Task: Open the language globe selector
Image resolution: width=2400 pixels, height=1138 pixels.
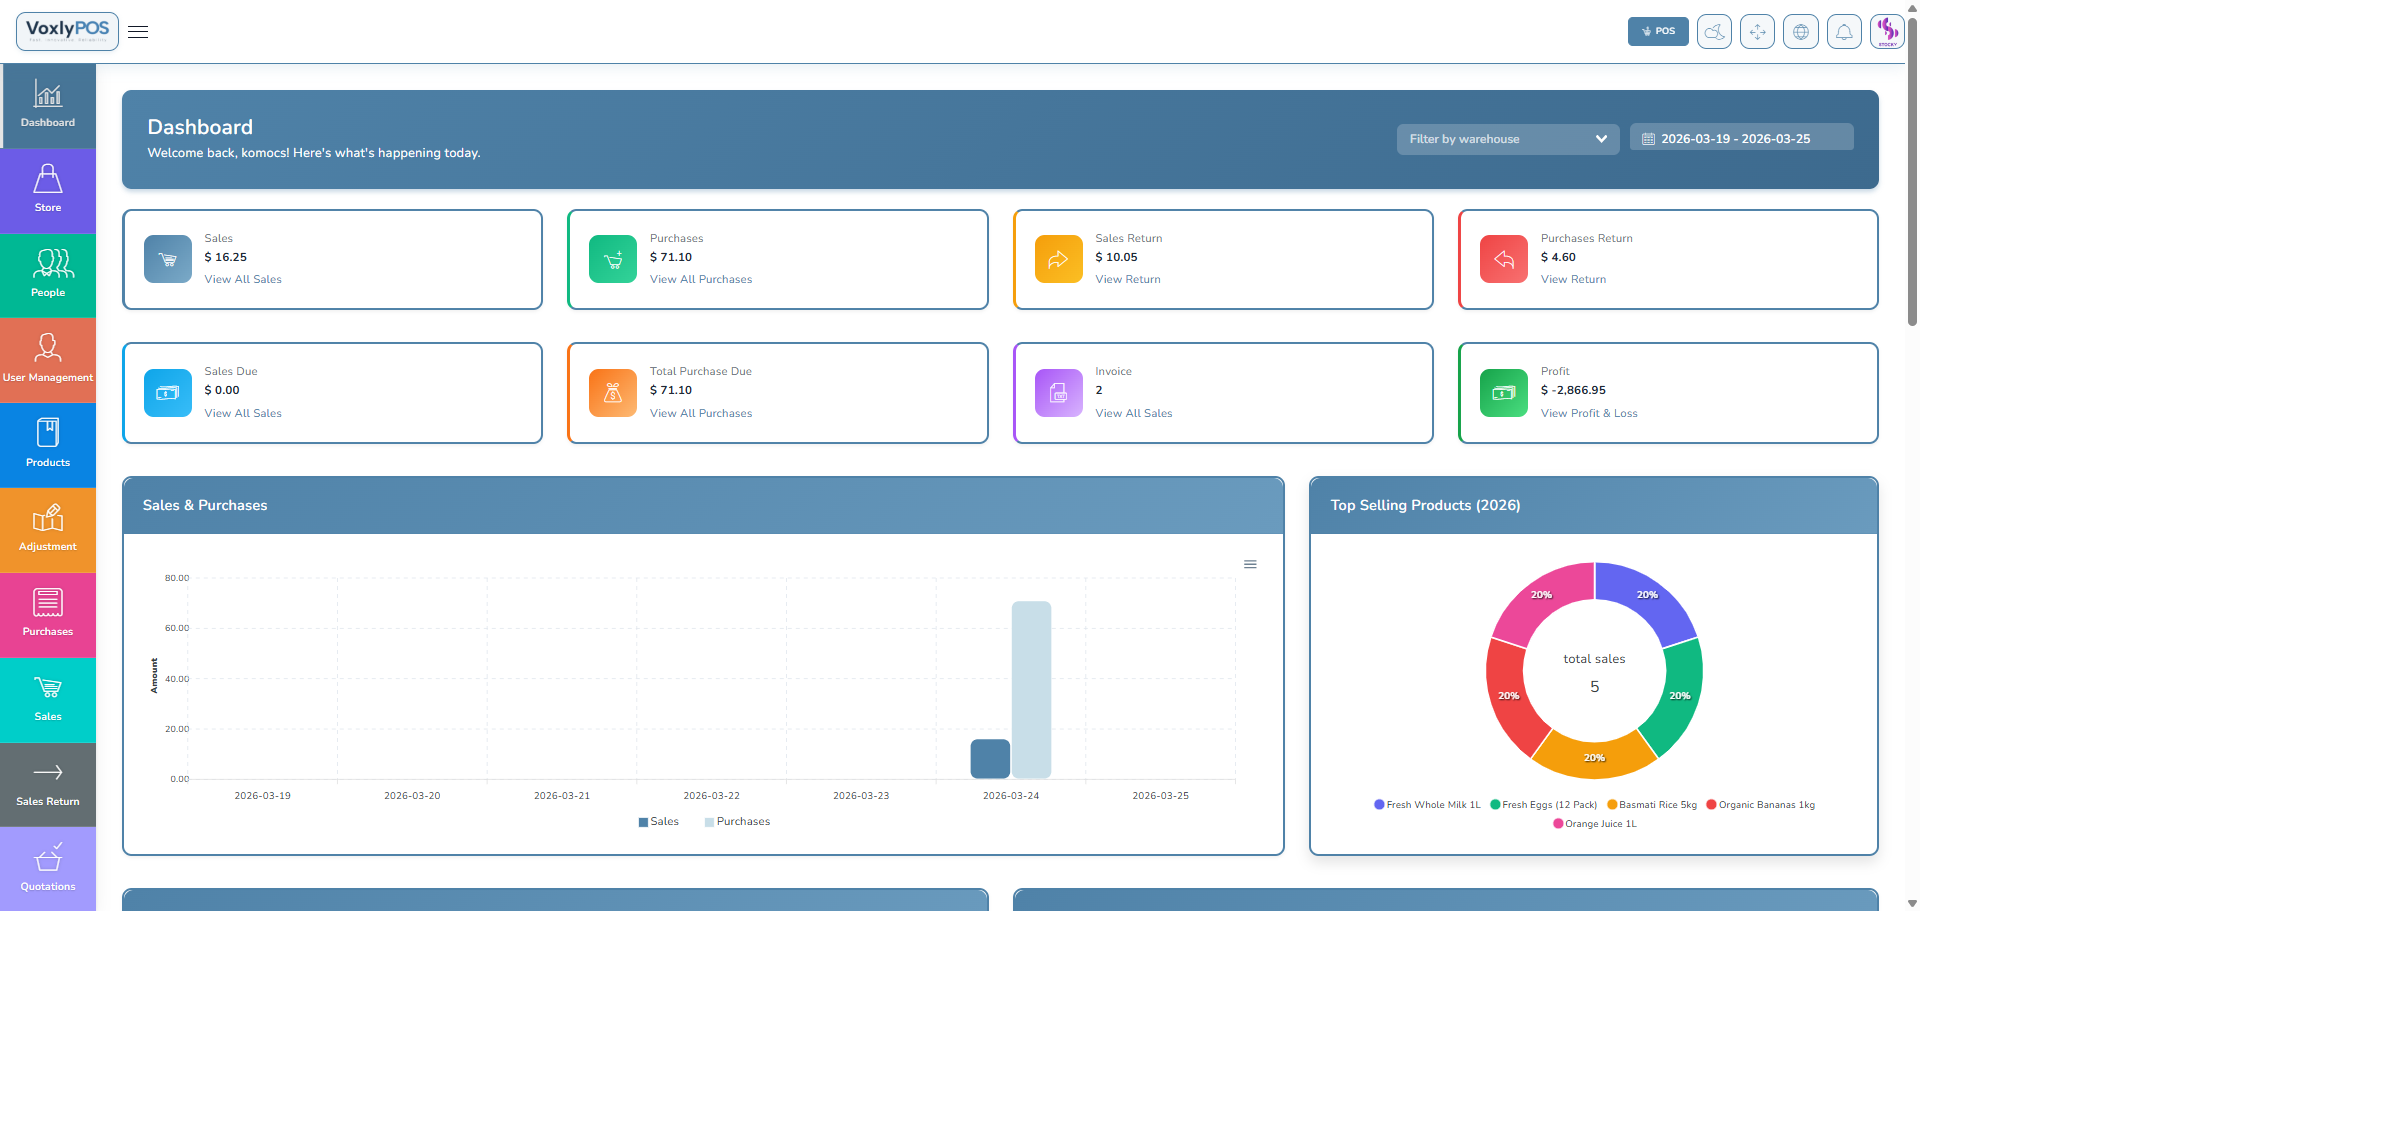Action: coord(1801,31)
